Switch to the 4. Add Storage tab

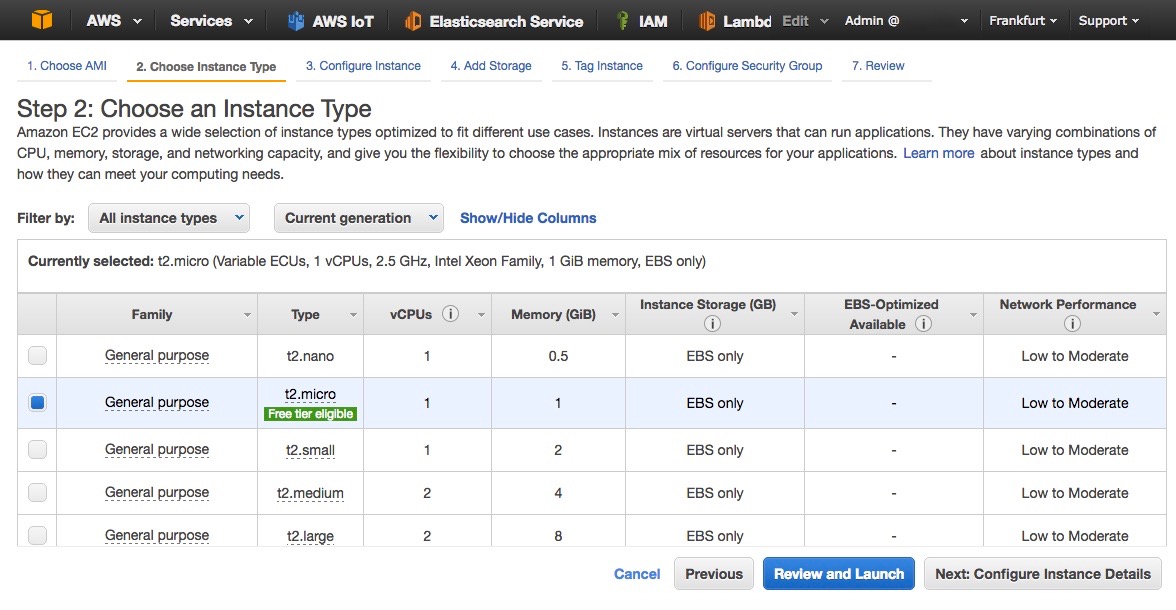click(x=491, y=66)
